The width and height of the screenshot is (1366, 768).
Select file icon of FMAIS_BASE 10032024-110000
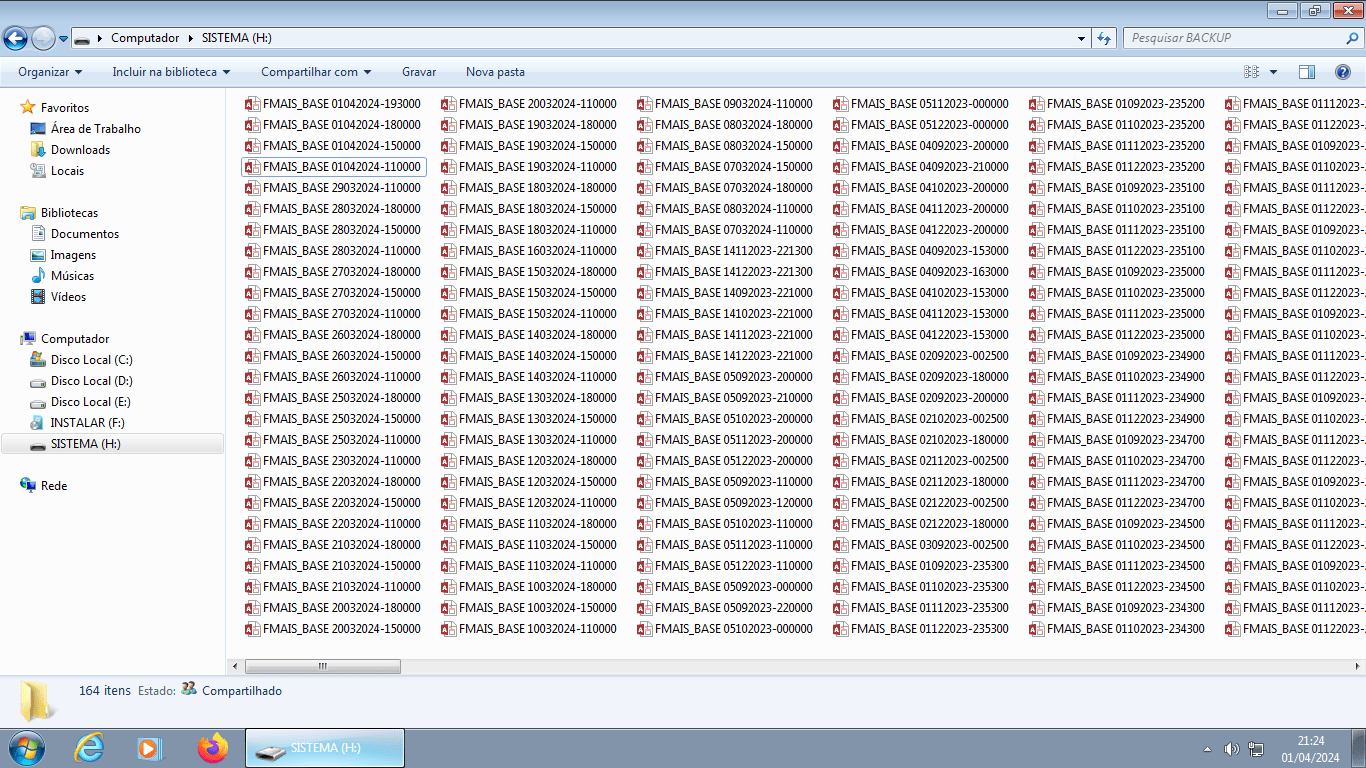click(448, 629)
